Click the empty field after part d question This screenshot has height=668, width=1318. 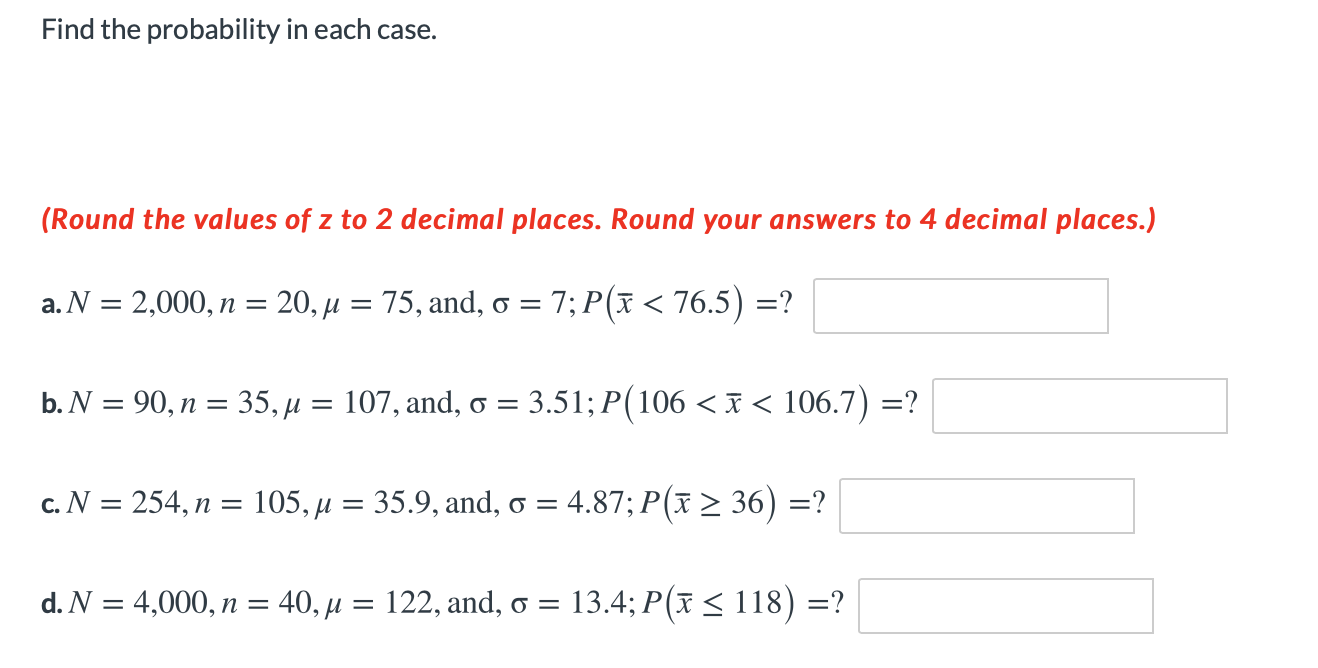point(1005,605)
